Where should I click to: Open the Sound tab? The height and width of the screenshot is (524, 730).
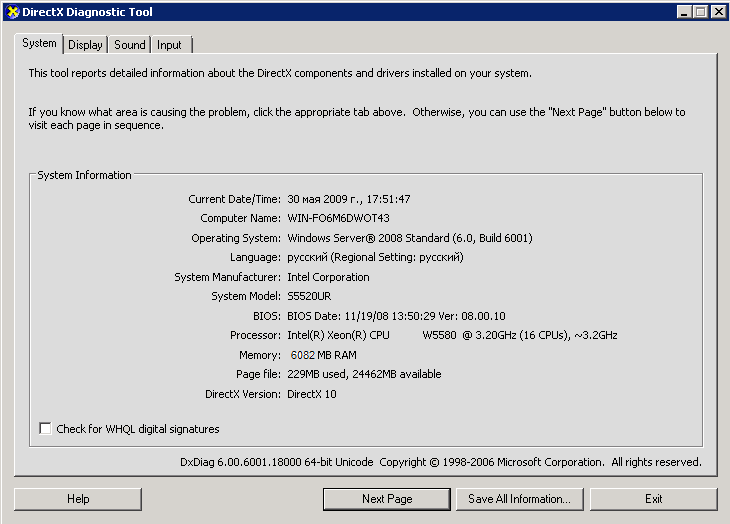click(x=130, y=45)
